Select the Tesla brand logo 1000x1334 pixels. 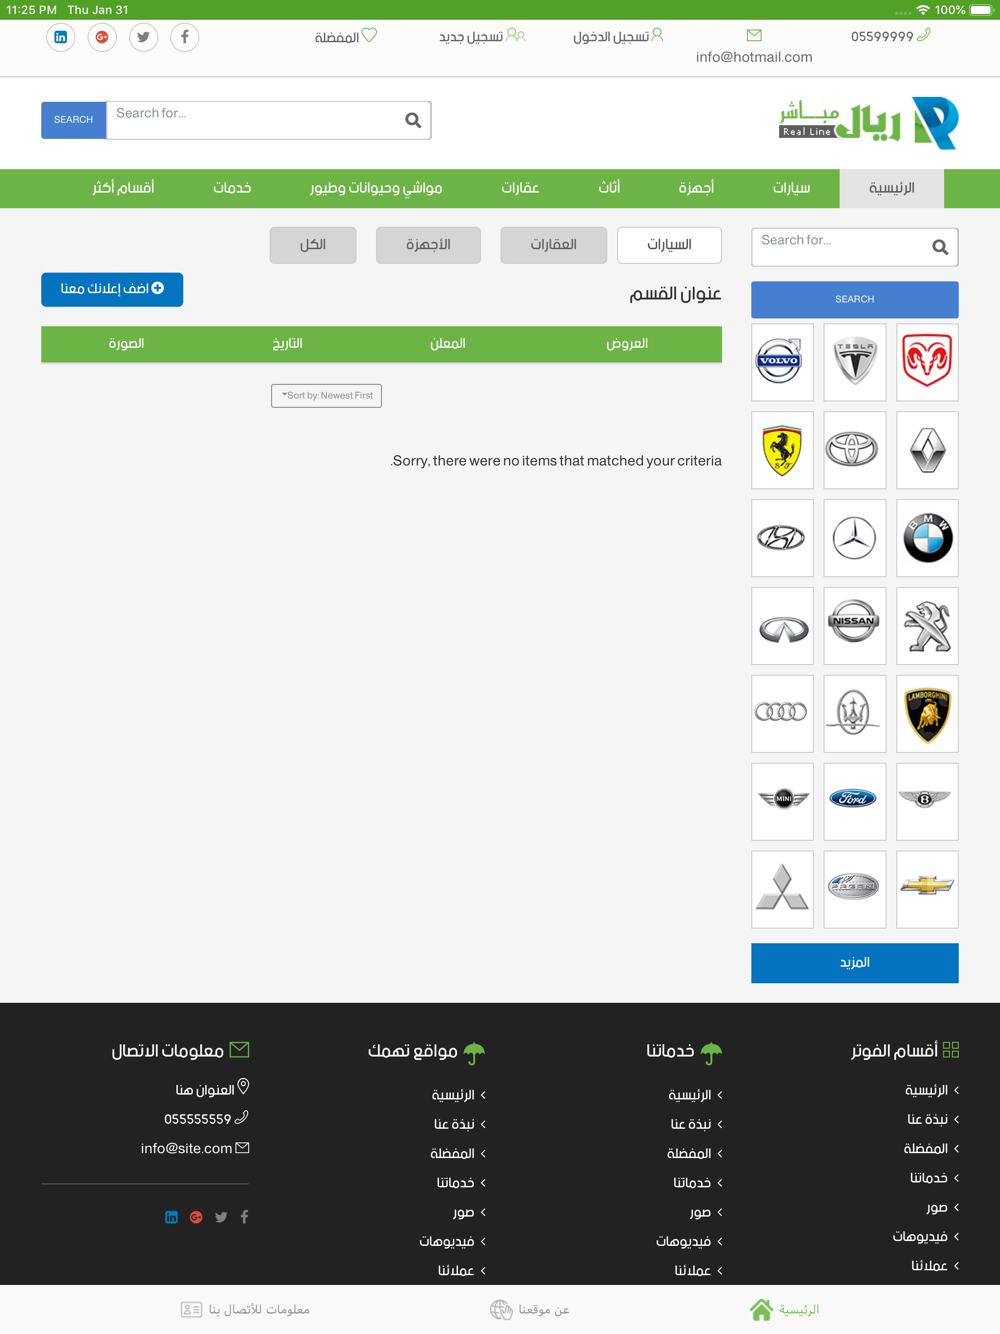pos(855,362)
